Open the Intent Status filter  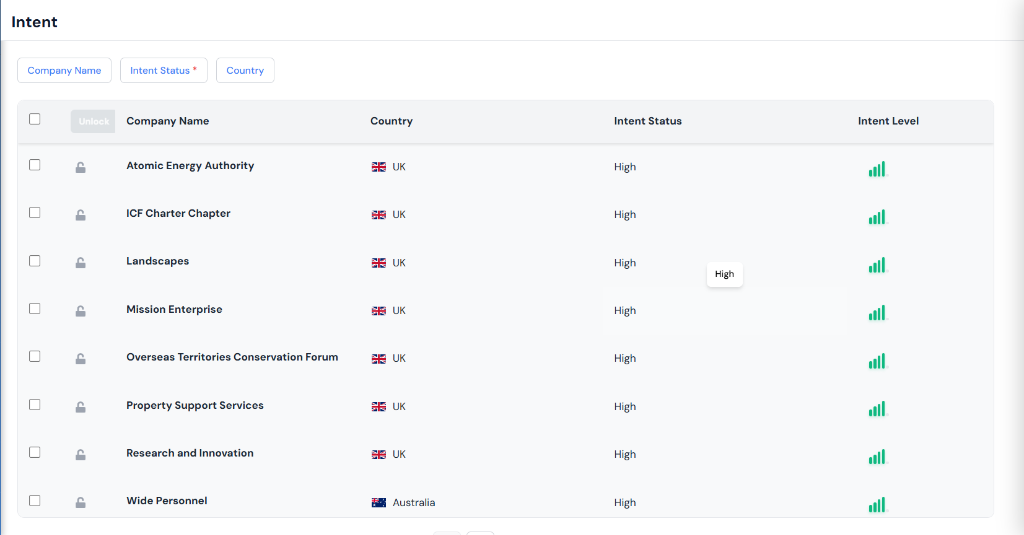click(x=164, y=71)
